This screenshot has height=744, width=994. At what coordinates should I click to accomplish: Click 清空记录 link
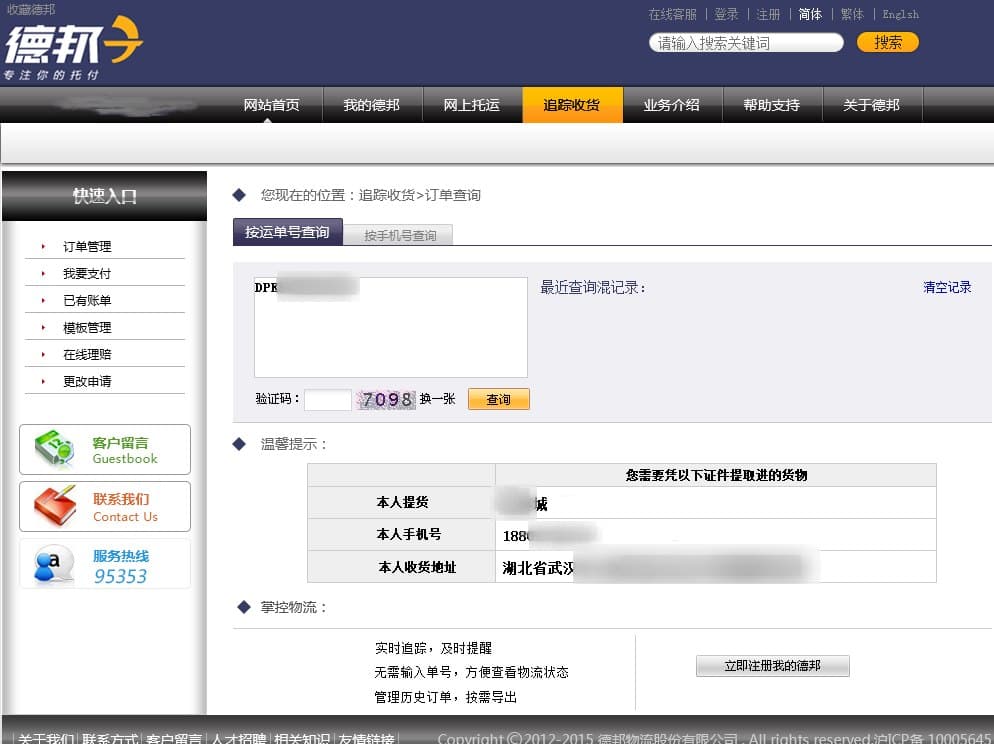(x=946, y=287)
